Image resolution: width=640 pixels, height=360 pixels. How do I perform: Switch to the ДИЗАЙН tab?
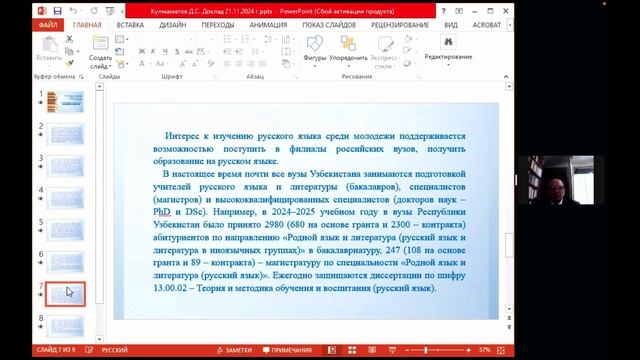click(173, 25)
